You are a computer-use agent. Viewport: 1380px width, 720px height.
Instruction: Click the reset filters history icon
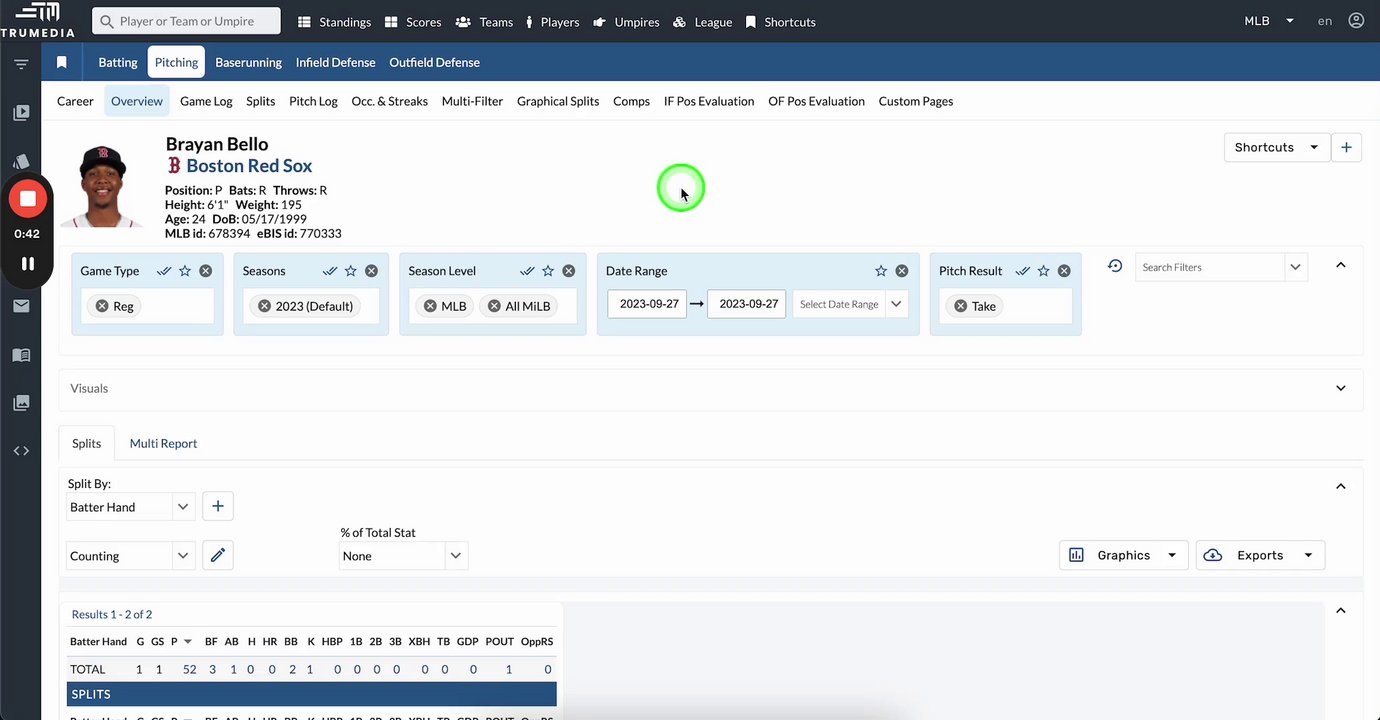[1115, 266]
